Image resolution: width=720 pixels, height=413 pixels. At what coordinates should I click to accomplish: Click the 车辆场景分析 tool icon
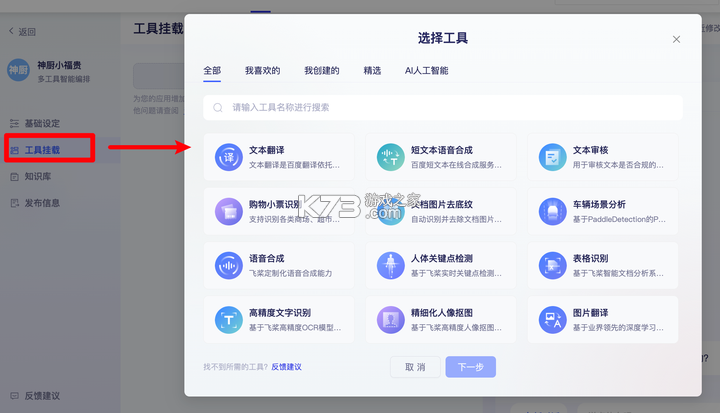(552, 211)
